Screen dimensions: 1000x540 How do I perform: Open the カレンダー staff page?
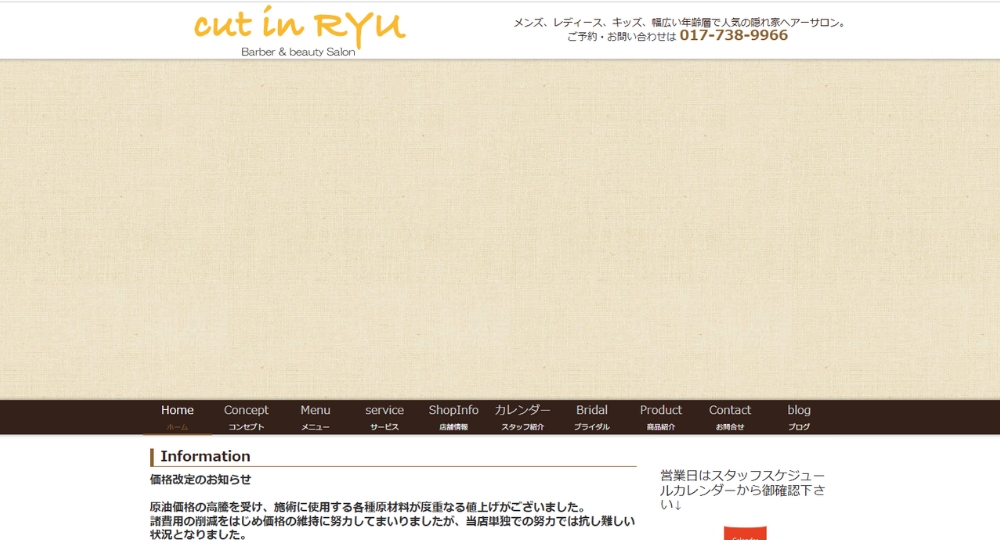coord(522,416)
